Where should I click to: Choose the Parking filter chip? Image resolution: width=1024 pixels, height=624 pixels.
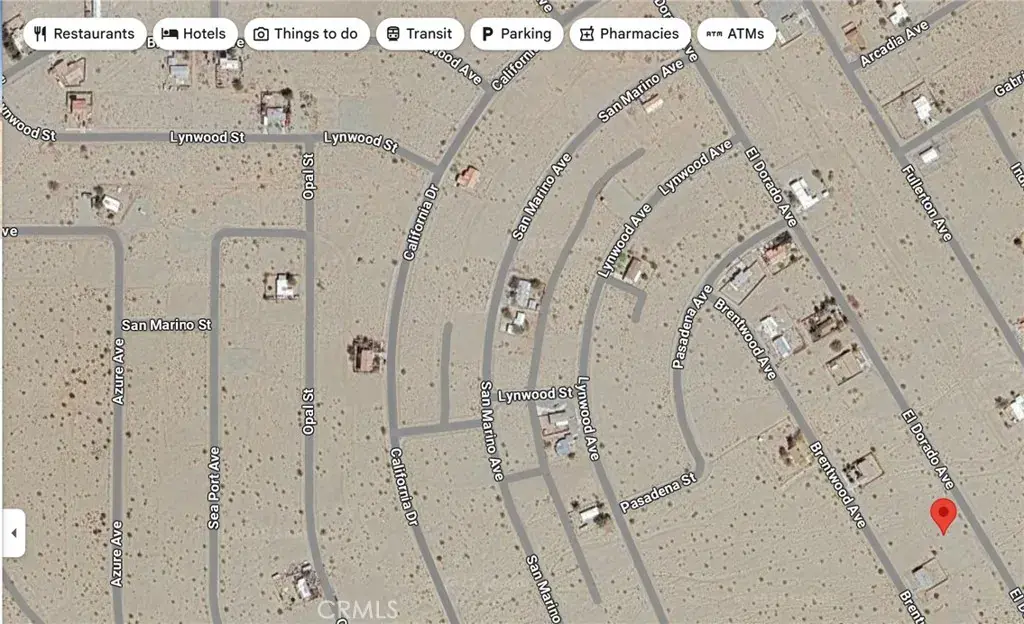tap(517, 34)
